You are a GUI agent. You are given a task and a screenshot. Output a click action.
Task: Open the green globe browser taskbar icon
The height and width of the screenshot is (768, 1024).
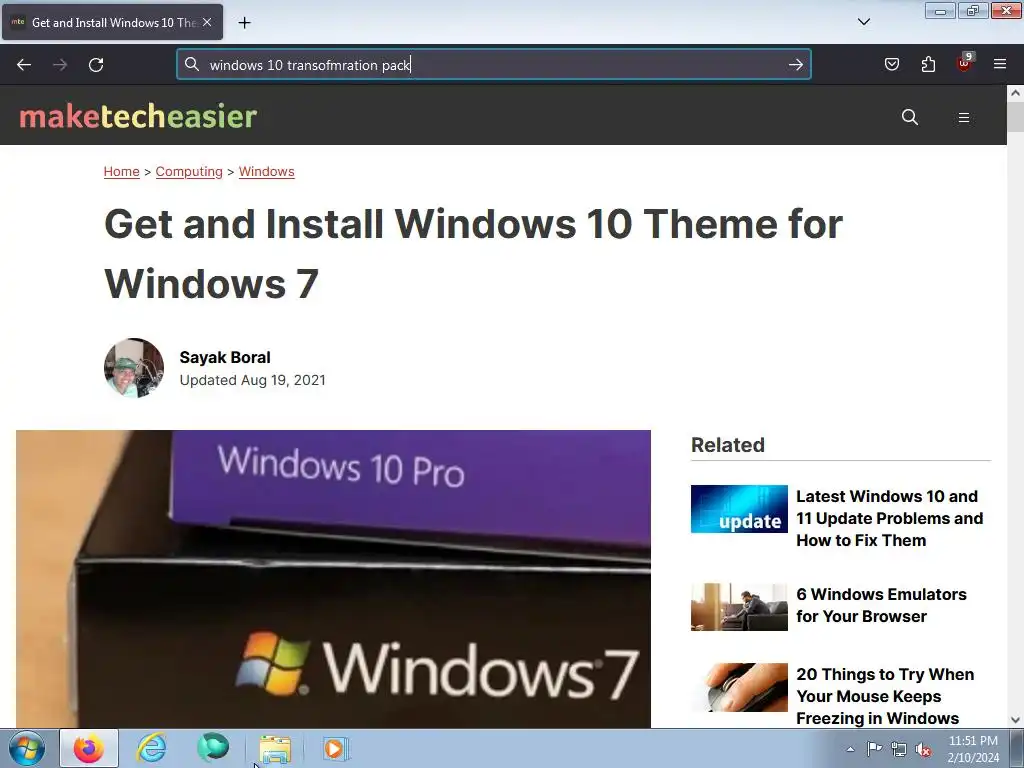(213, 748)
